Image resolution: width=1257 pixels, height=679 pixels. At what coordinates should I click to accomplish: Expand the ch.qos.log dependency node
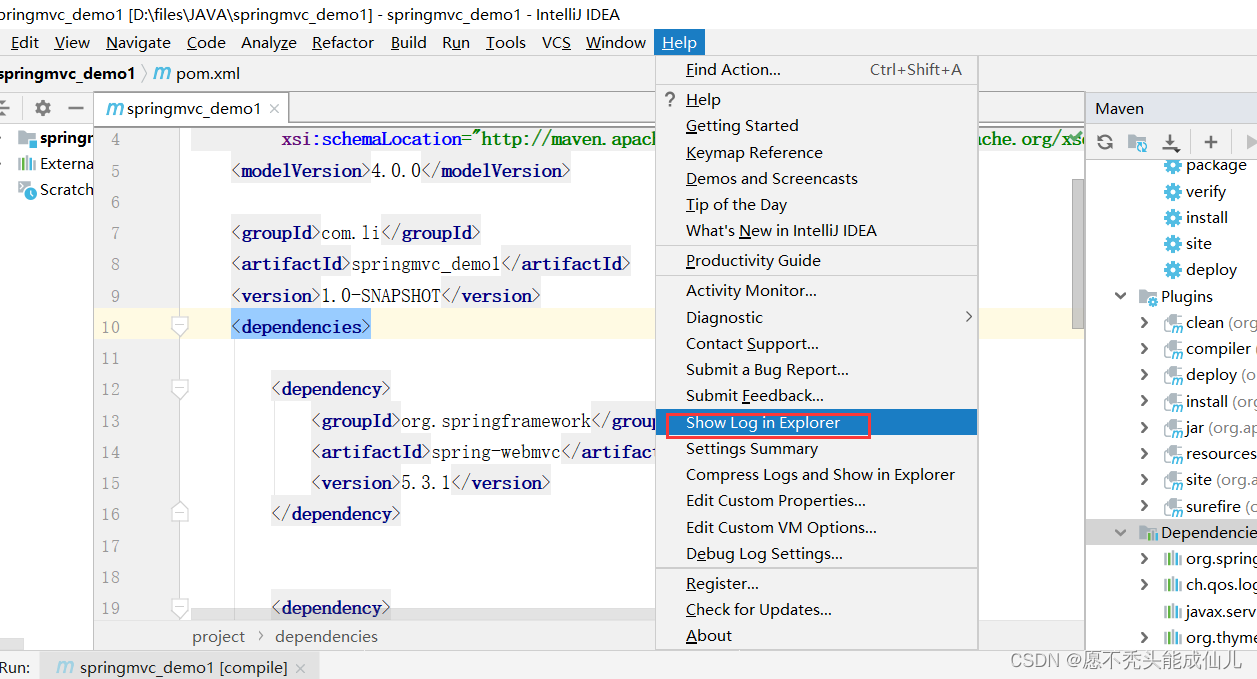point(1145,585)
